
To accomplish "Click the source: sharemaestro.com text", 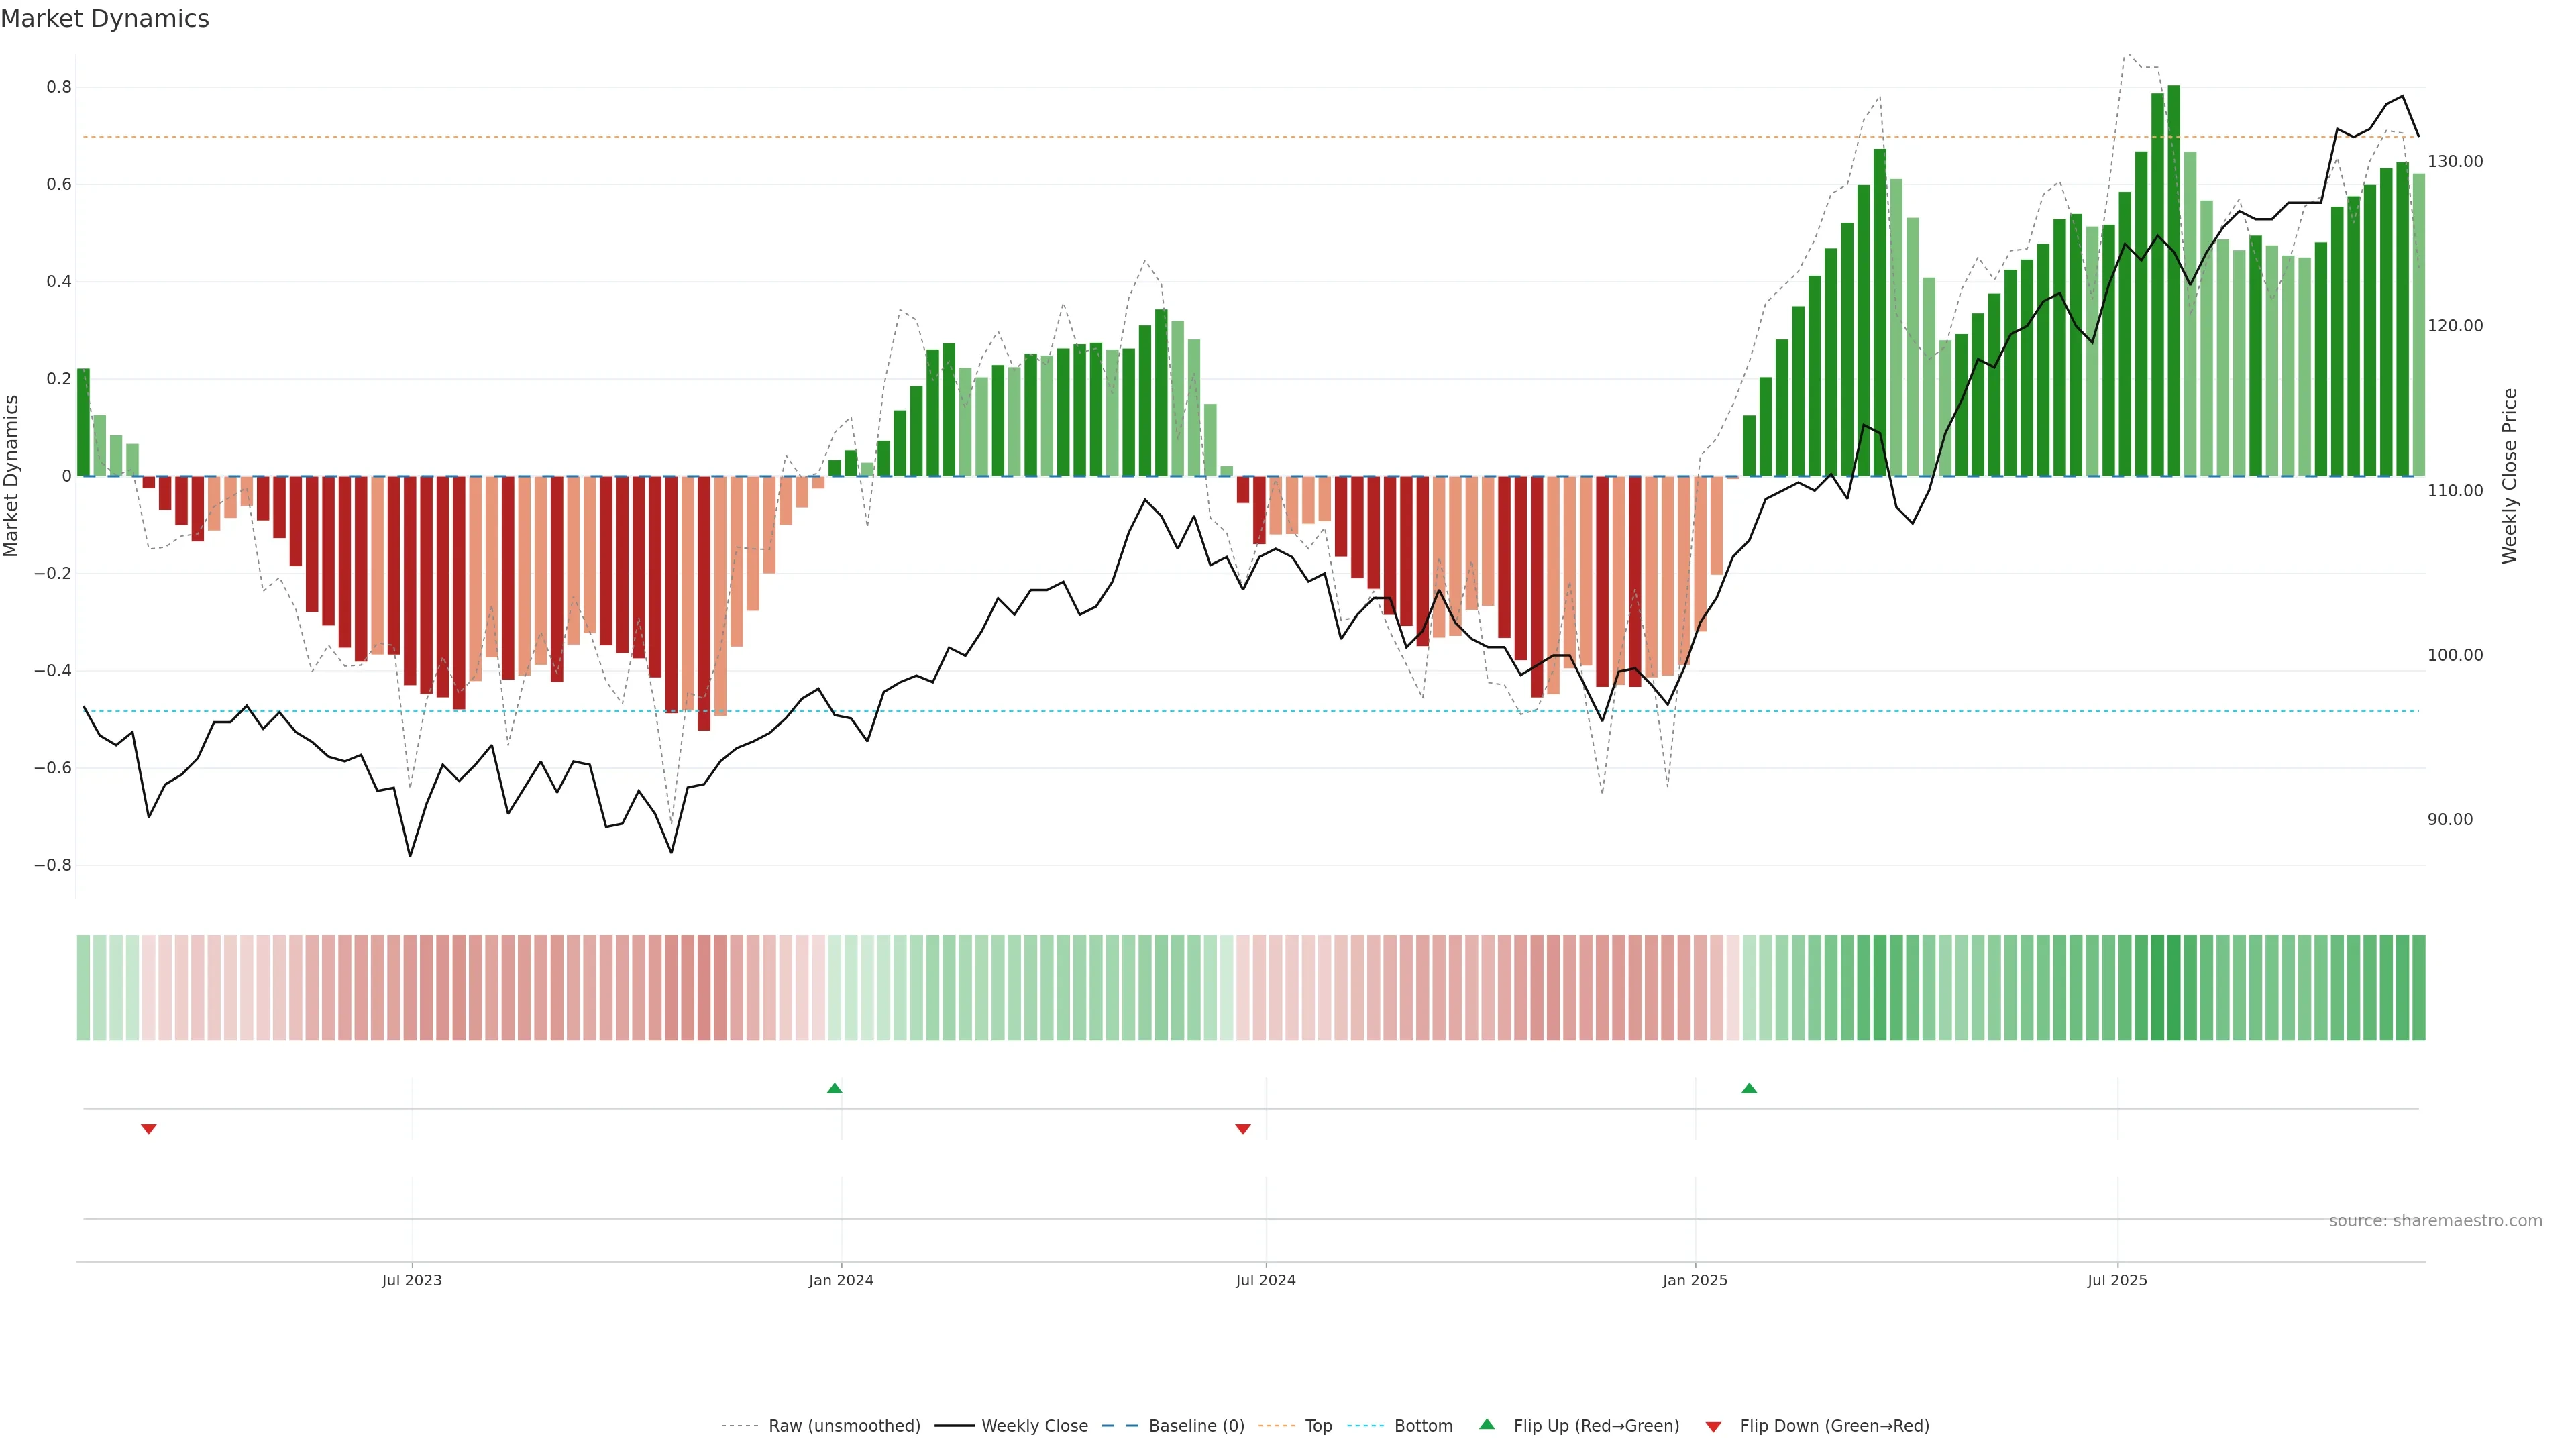I will point(2435,1221).
